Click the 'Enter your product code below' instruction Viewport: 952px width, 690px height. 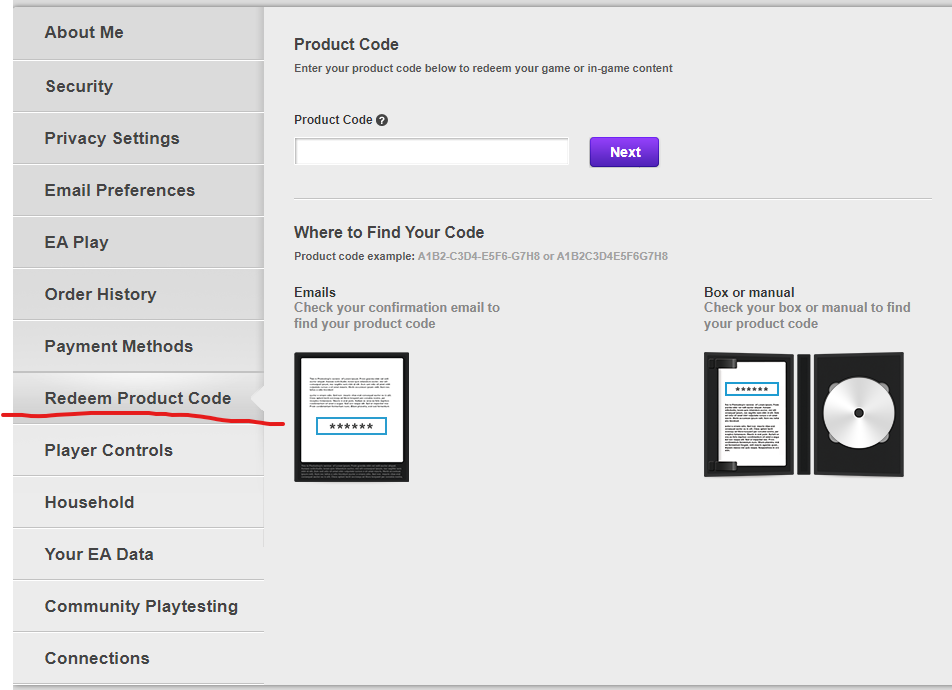point(483,68)
